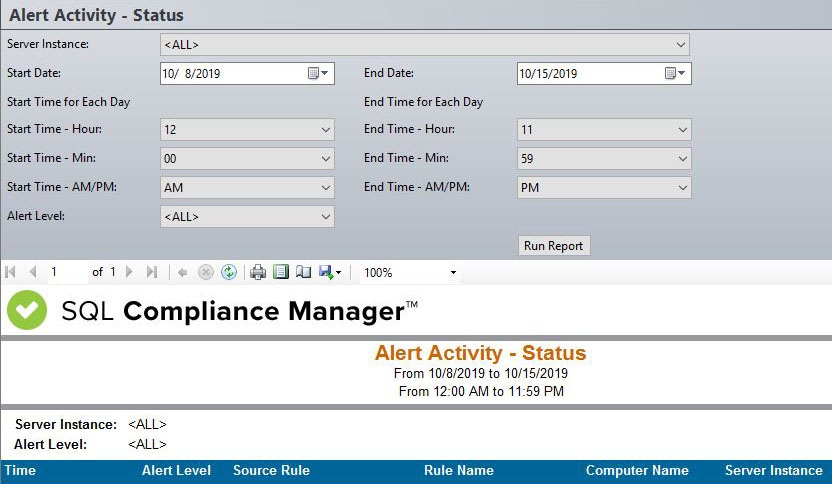Viewport: 832px width, 484px height.
Task: Expand End Time - AM/PM dropdown
Action: 683,187
